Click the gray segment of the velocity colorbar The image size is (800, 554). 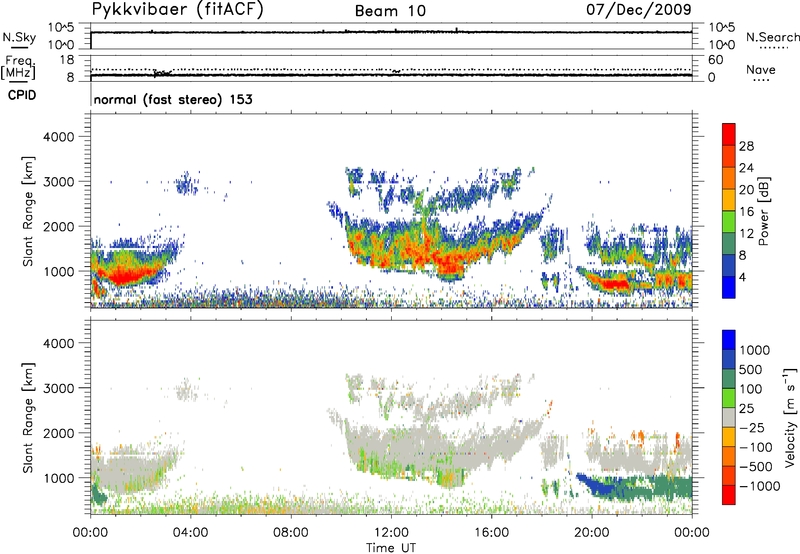point(729,417)
